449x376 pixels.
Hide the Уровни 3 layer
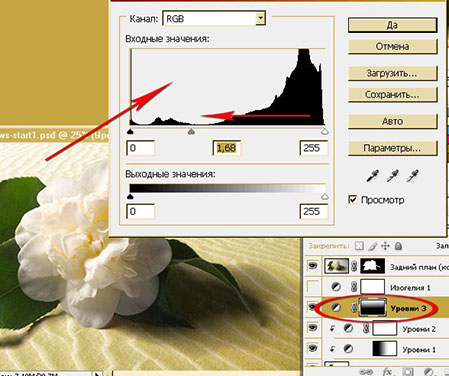(312, 307)
